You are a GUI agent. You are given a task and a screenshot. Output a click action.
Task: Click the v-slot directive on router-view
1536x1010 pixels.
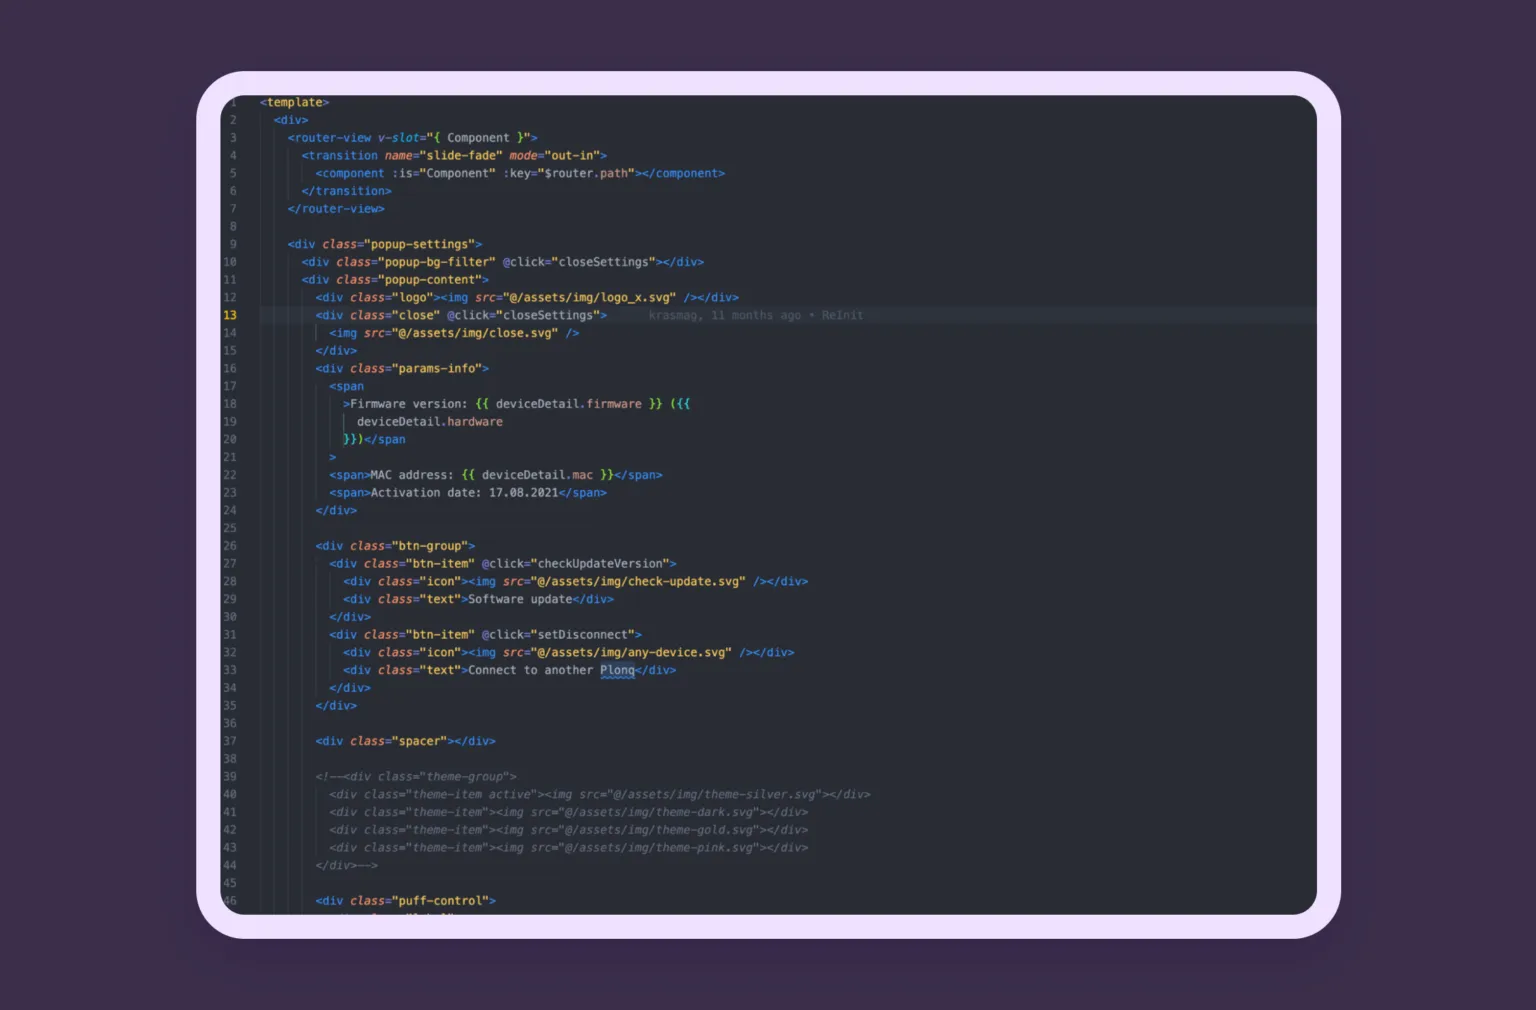click(x=399, y=138)
